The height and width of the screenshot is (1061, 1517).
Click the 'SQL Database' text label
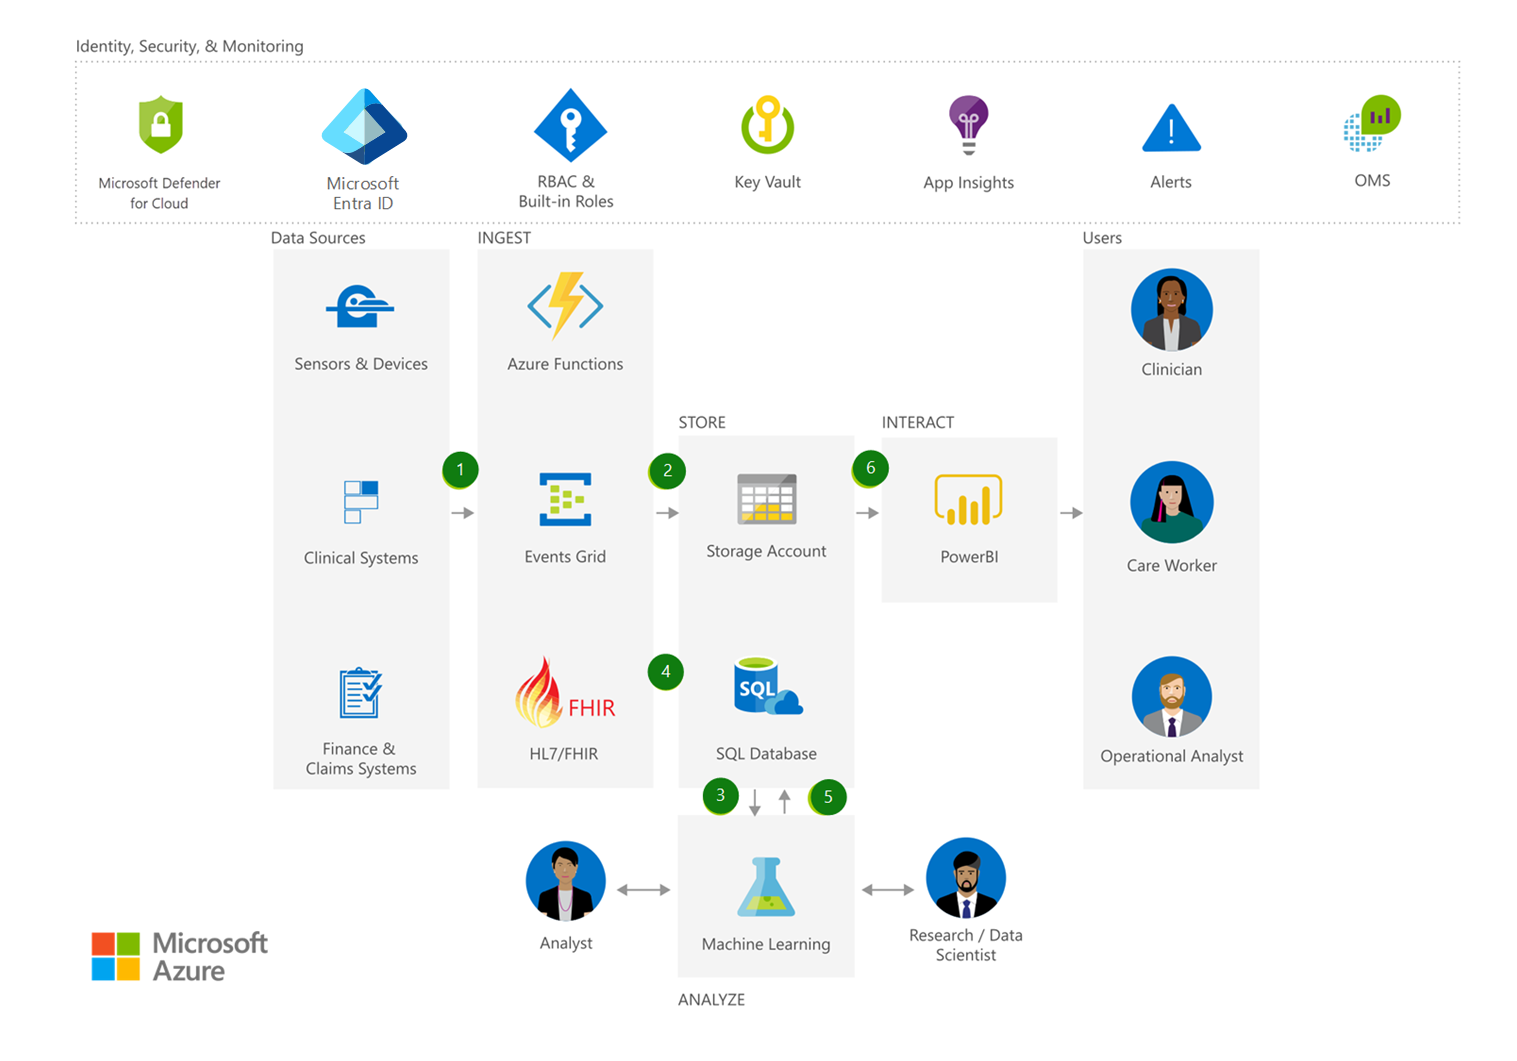(x=766, y=754)
